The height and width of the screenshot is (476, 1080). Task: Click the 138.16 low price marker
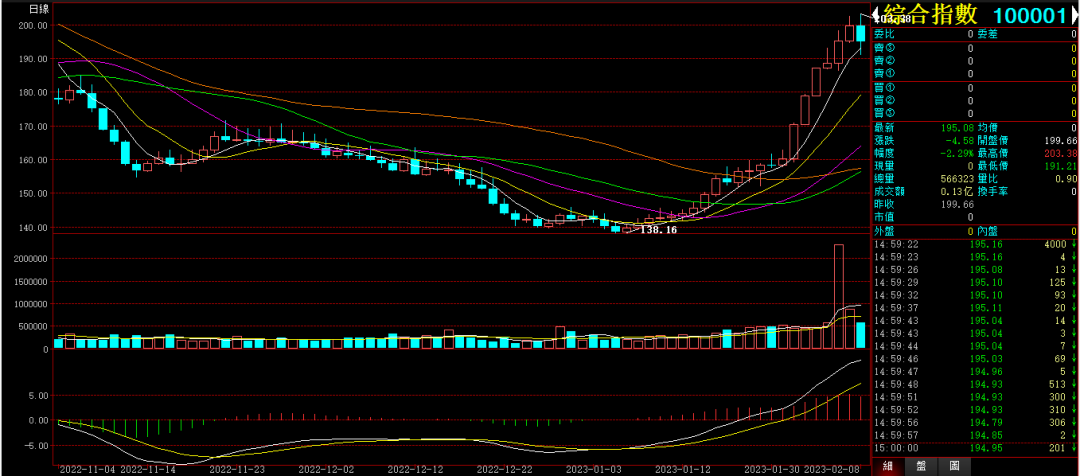tap(657, 230)
